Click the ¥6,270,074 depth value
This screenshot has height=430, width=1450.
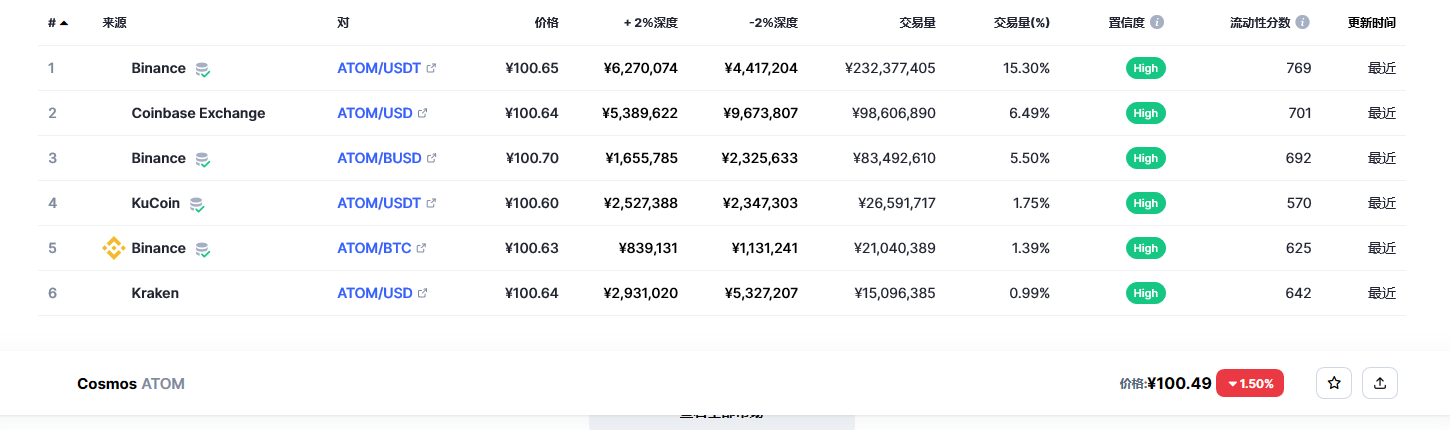[x=641, y=68]
